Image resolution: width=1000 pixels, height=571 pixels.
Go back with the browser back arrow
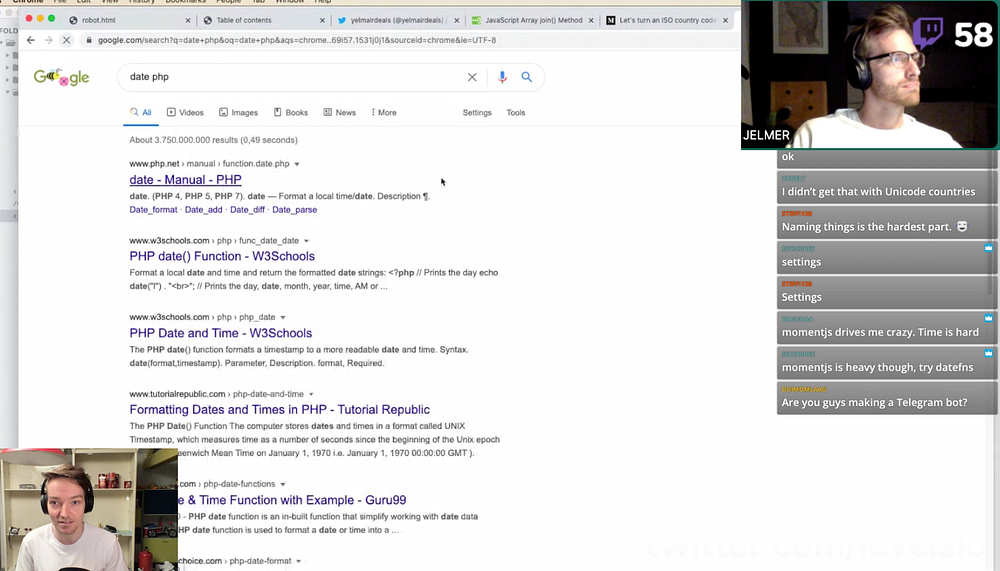pos(31,40)
